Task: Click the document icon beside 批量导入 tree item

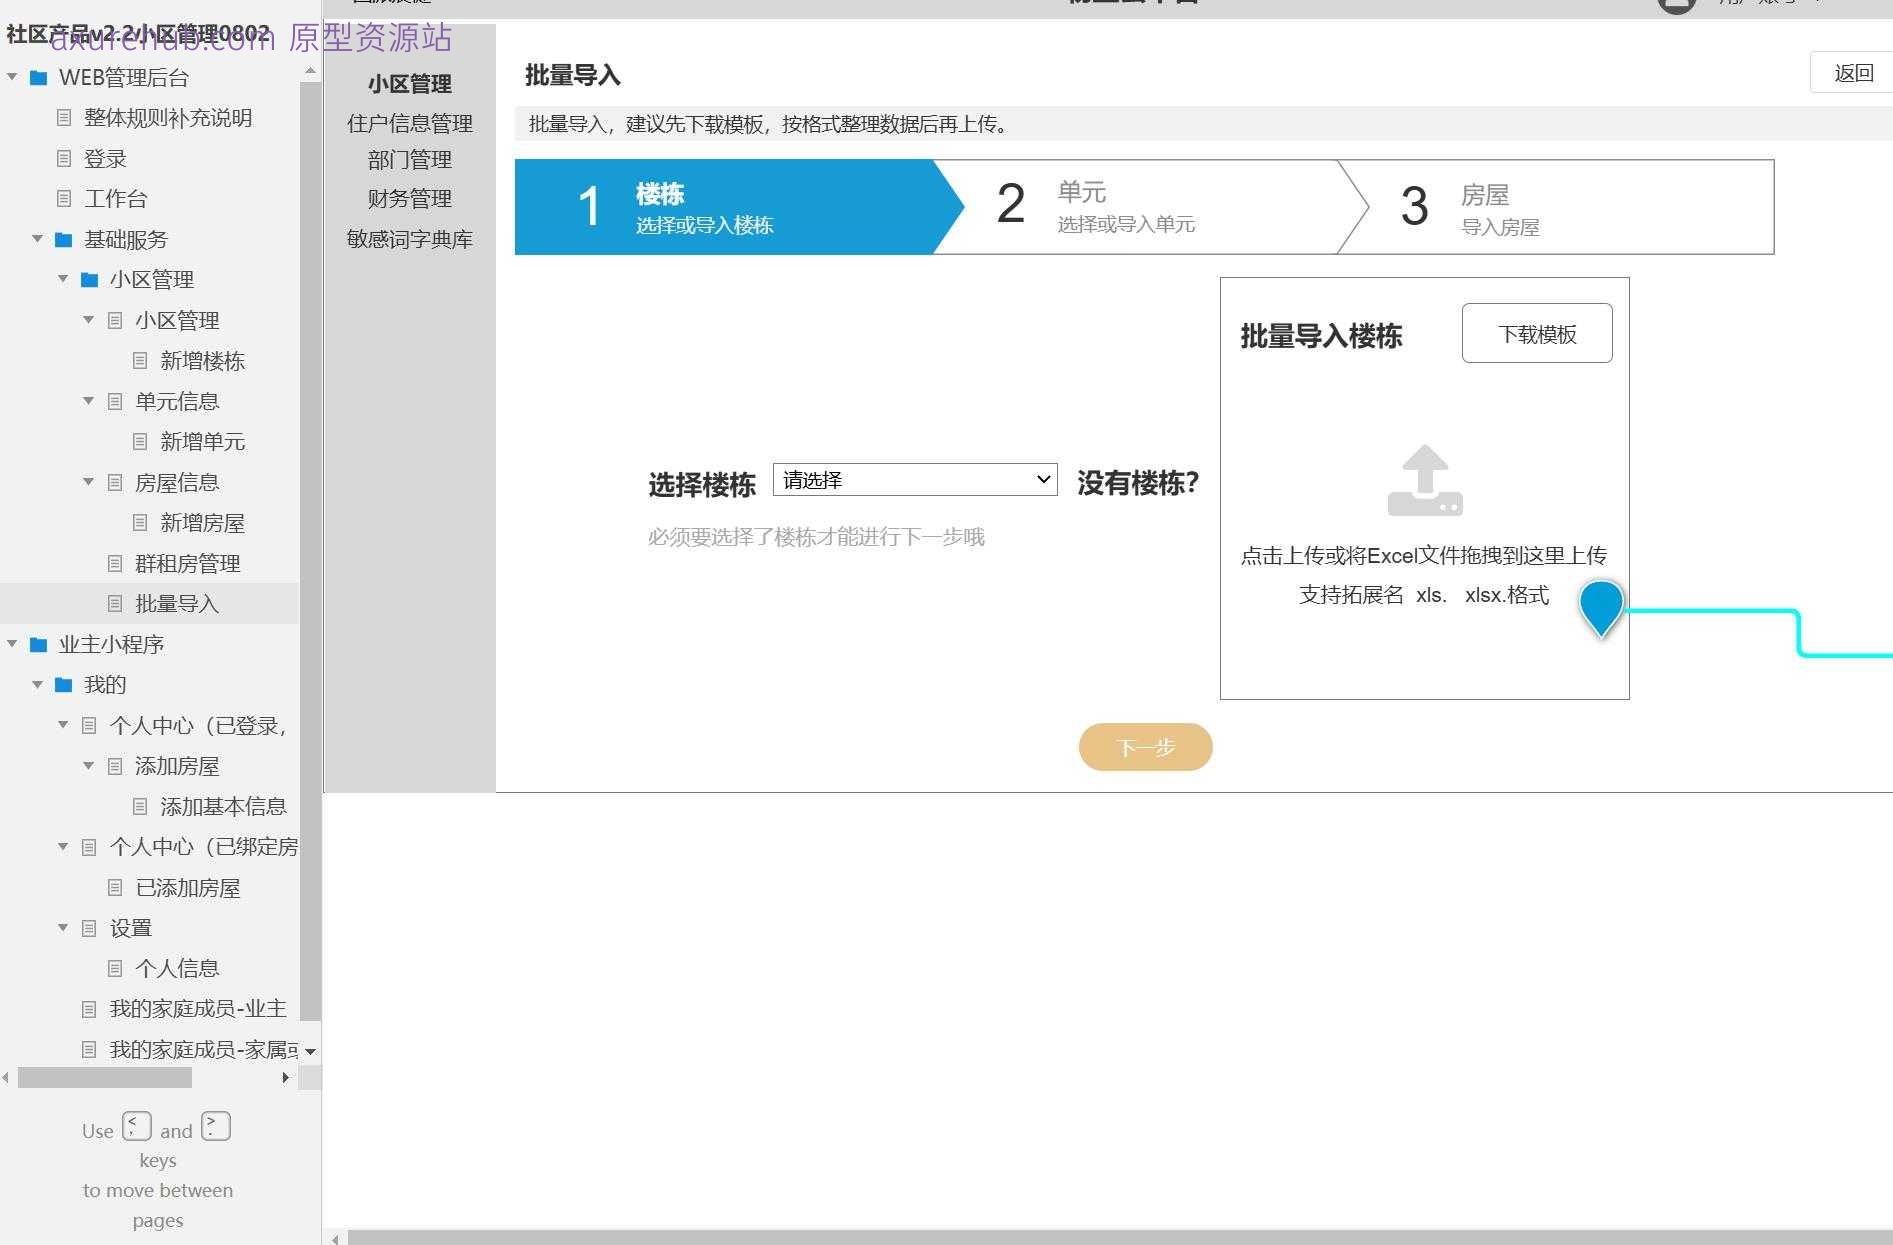Action: 114,603
